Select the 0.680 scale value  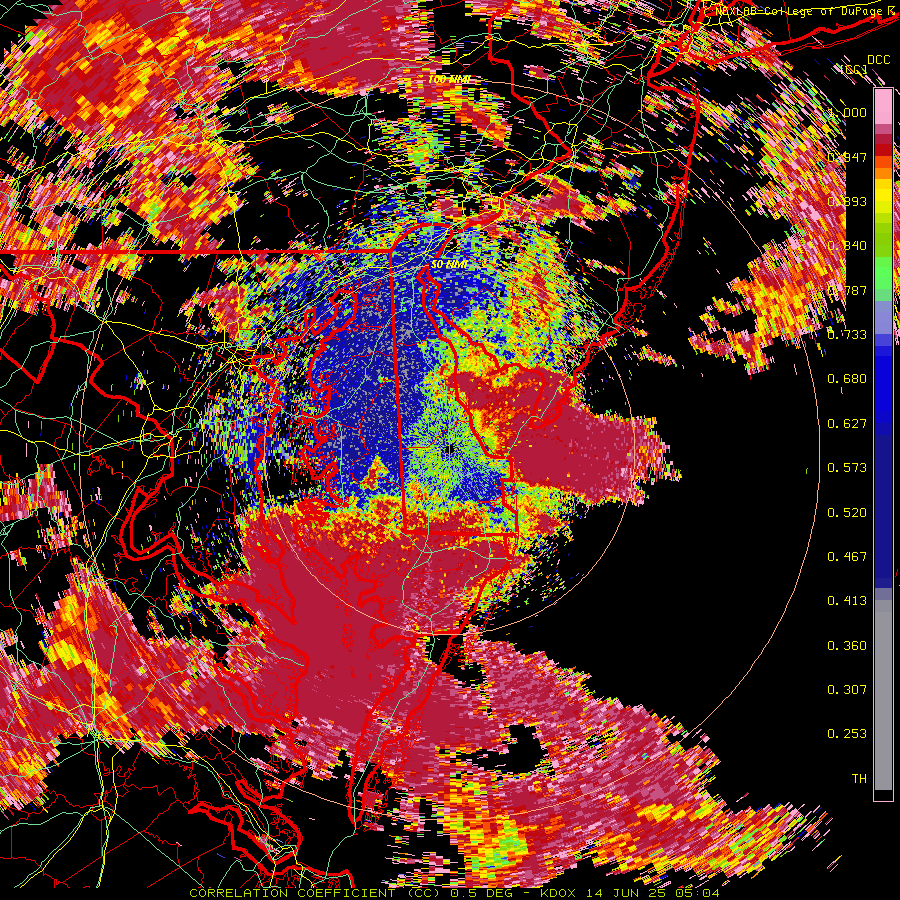click(x=847, y=379)
